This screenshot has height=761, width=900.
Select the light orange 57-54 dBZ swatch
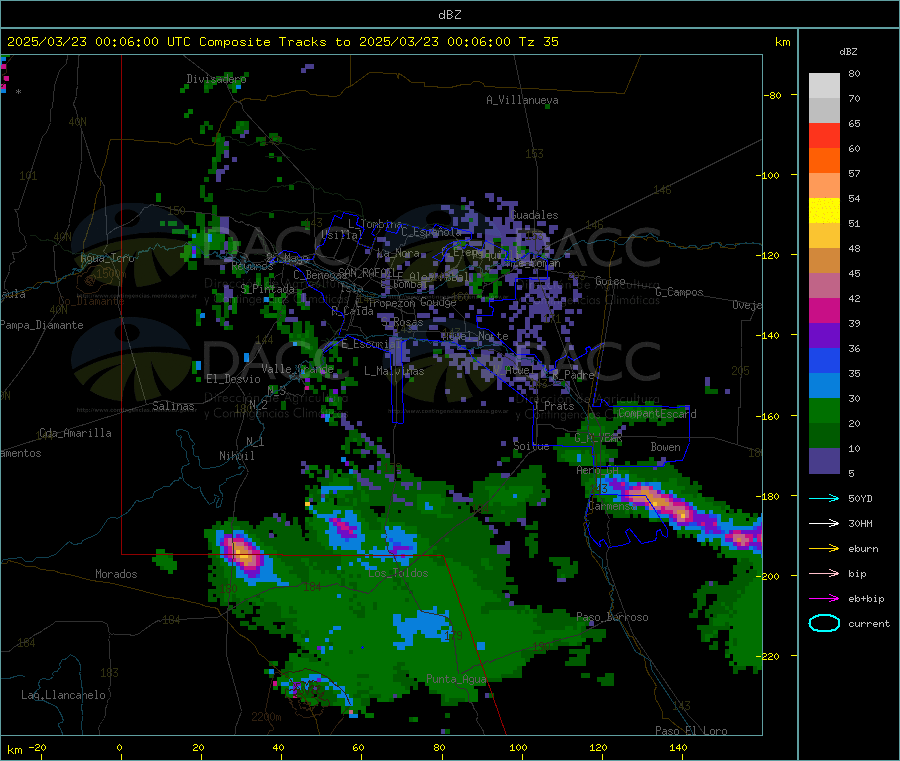click(x=824, y=186)
